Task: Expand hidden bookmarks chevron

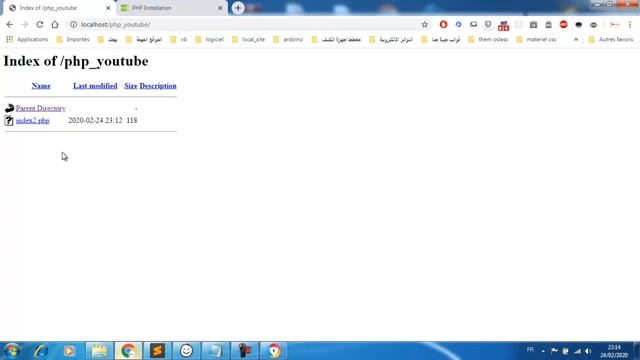Action: click(x=576, y=39)
